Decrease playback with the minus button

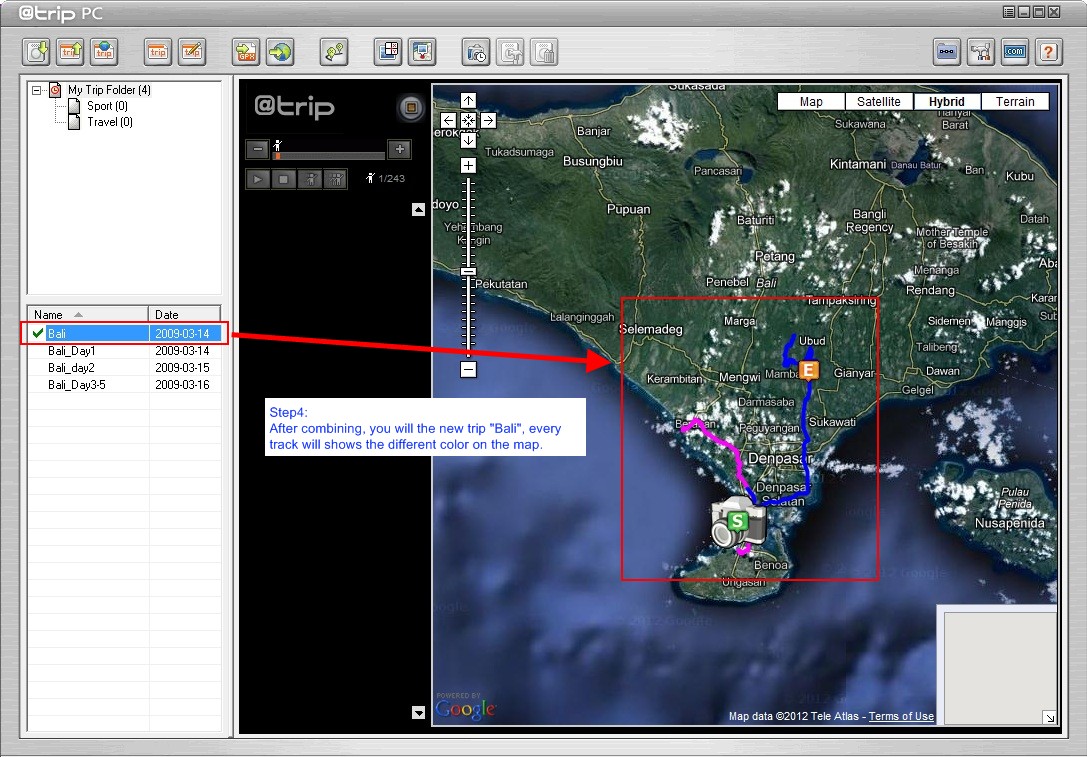click(257, 149)
